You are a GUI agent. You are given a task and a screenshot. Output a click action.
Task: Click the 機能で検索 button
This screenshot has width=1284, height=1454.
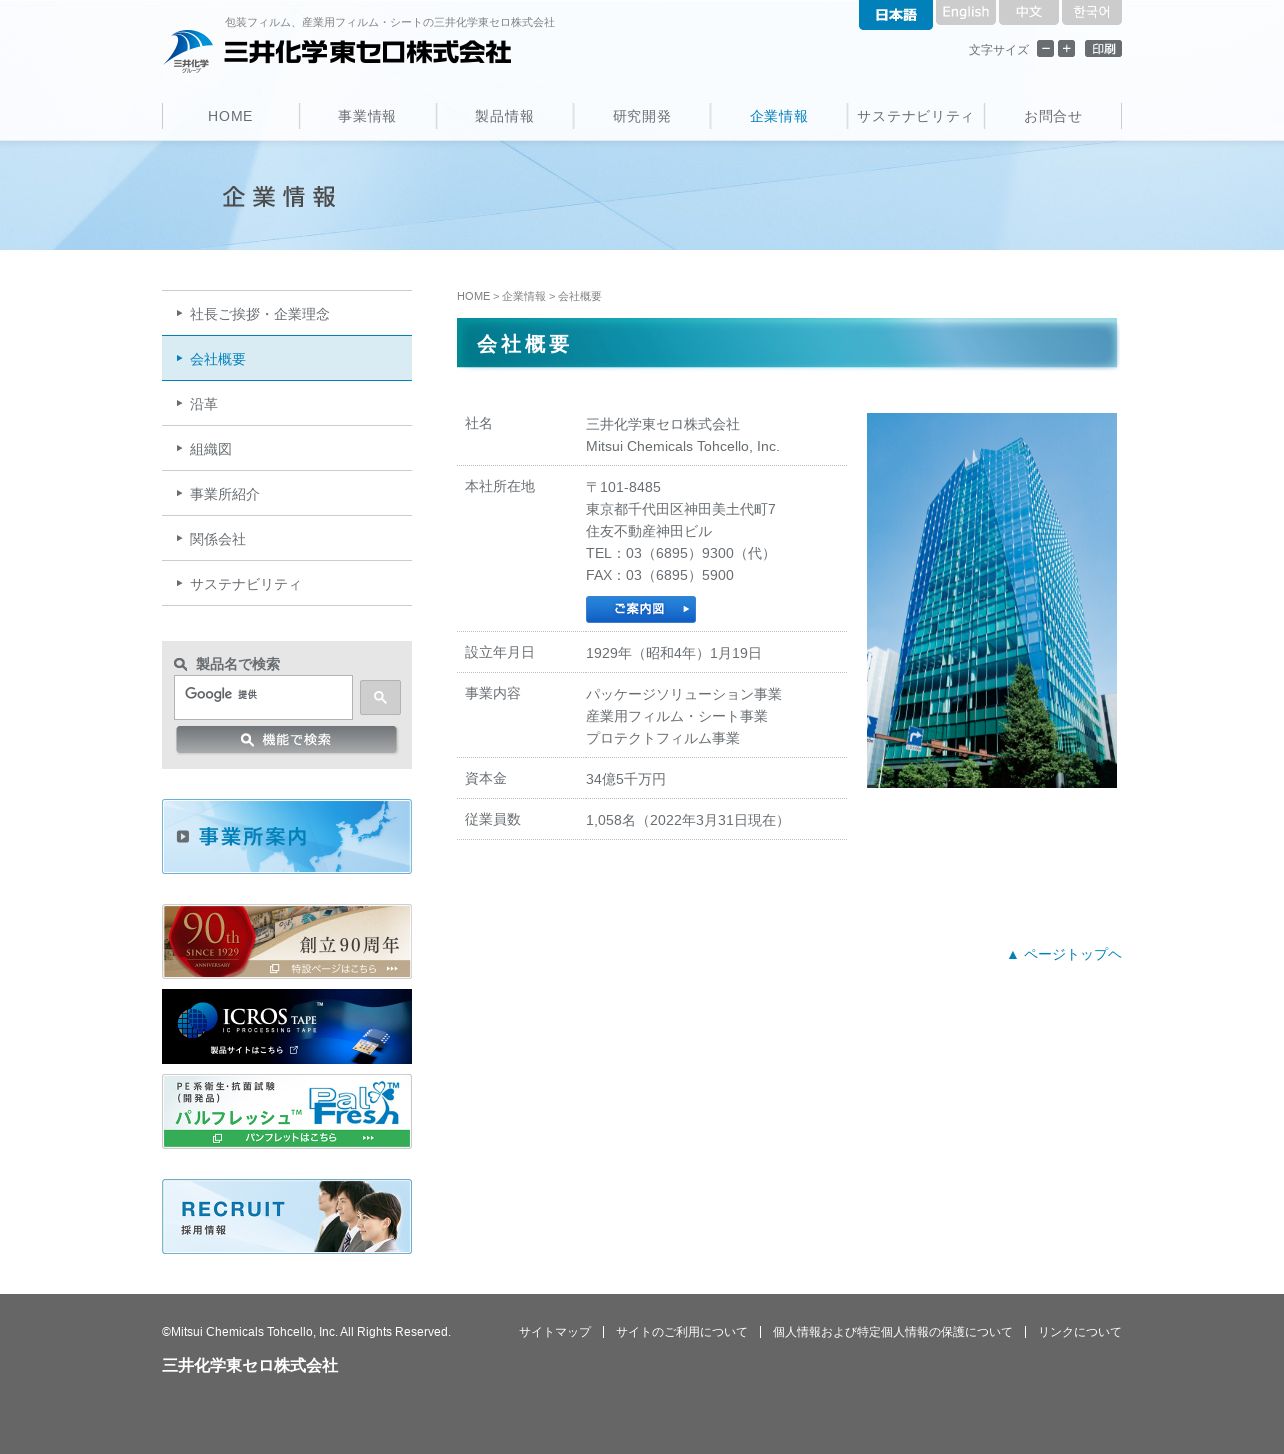pos(287,740)
